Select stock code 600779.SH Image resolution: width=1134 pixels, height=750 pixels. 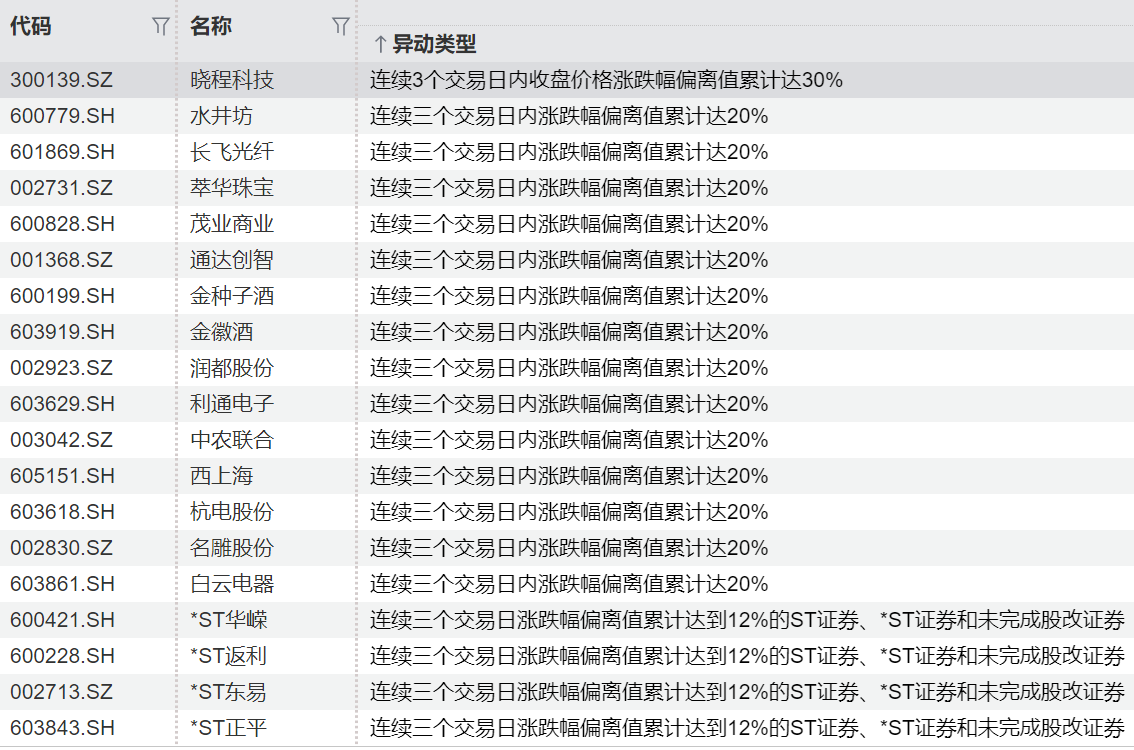click(x=62, y=116)
